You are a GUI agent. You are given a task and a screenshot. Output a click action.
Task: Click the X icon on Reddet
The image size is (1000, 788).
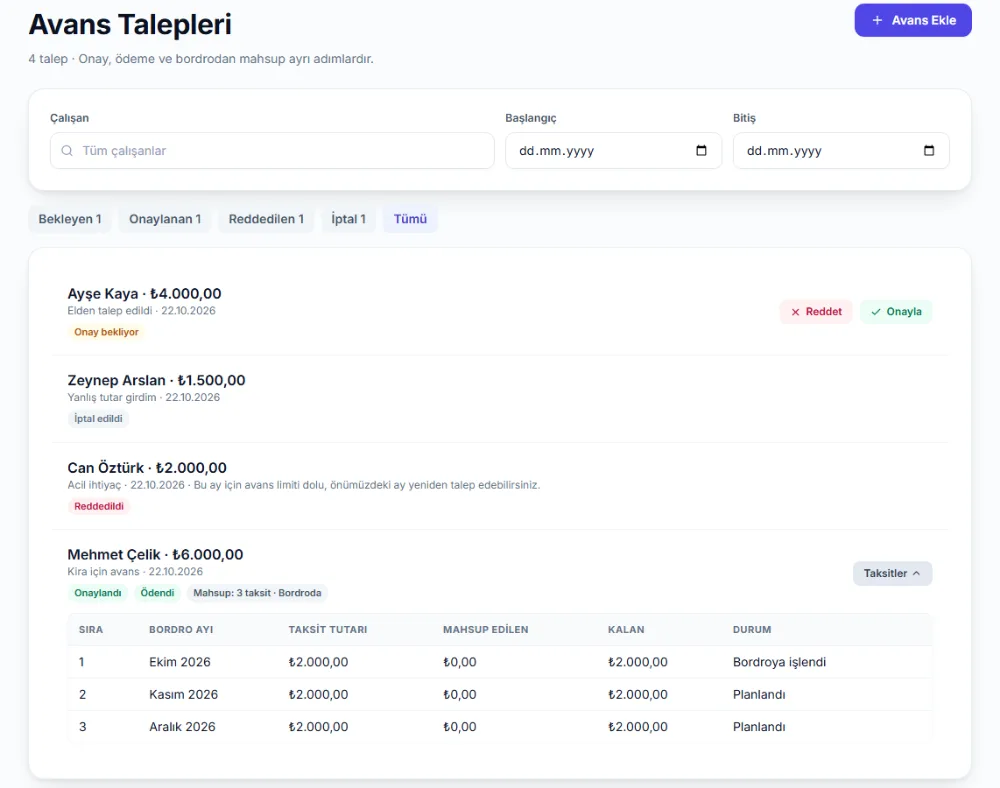tap(795, 312)
